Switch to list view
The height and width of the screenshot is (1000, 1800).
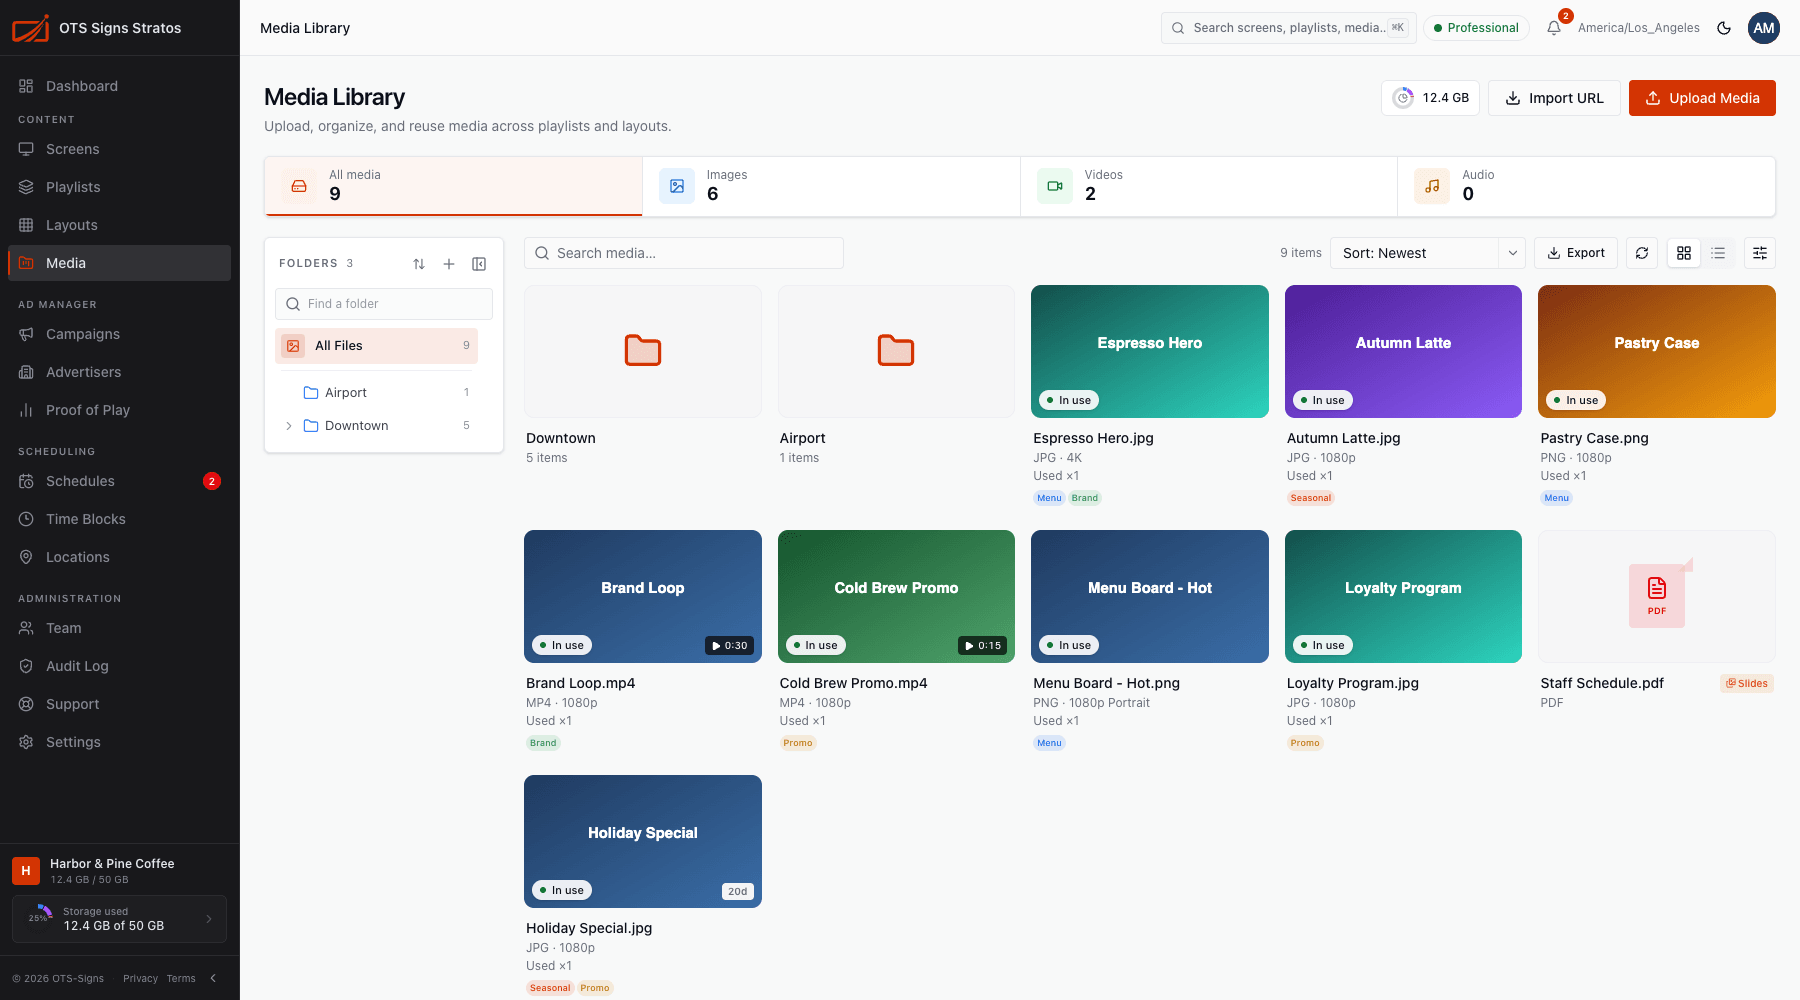[x=1718, y=253]
